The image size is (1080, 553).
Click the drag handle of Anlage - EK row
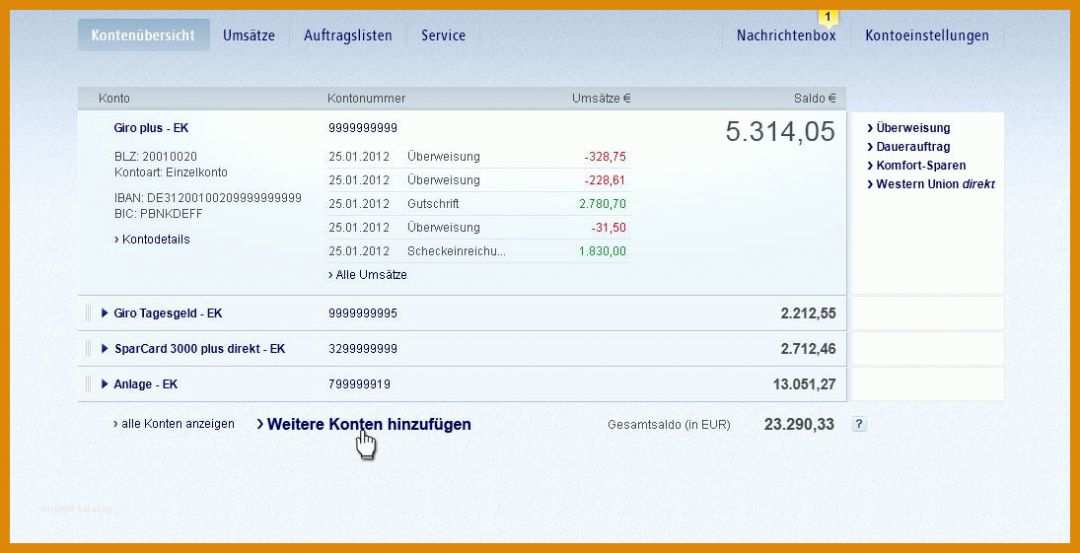point(88,384)
